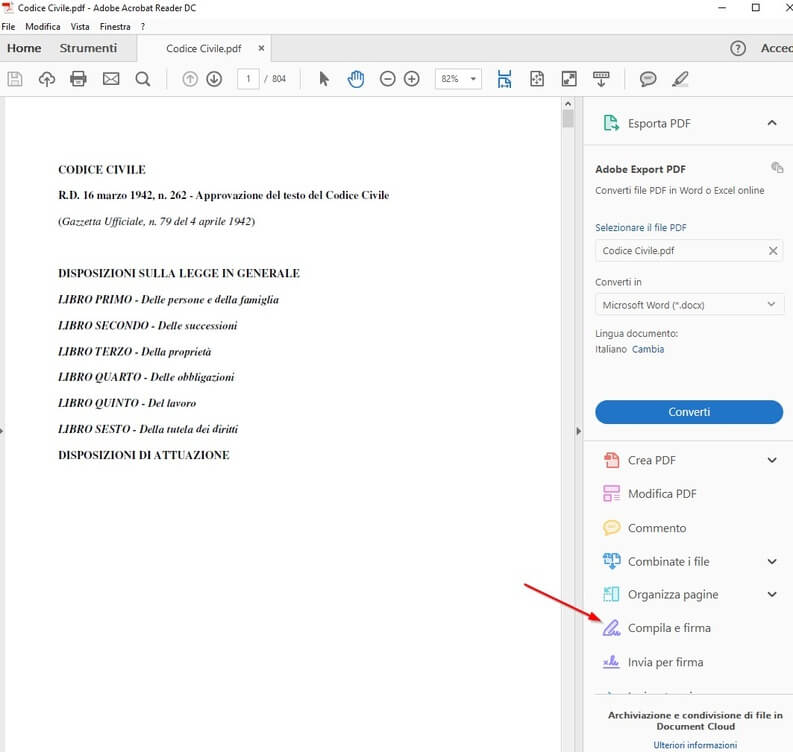Click the upload to cloud icon
Image resolution: width=793 pixels, height=752 pixels.
coord(47,79)
